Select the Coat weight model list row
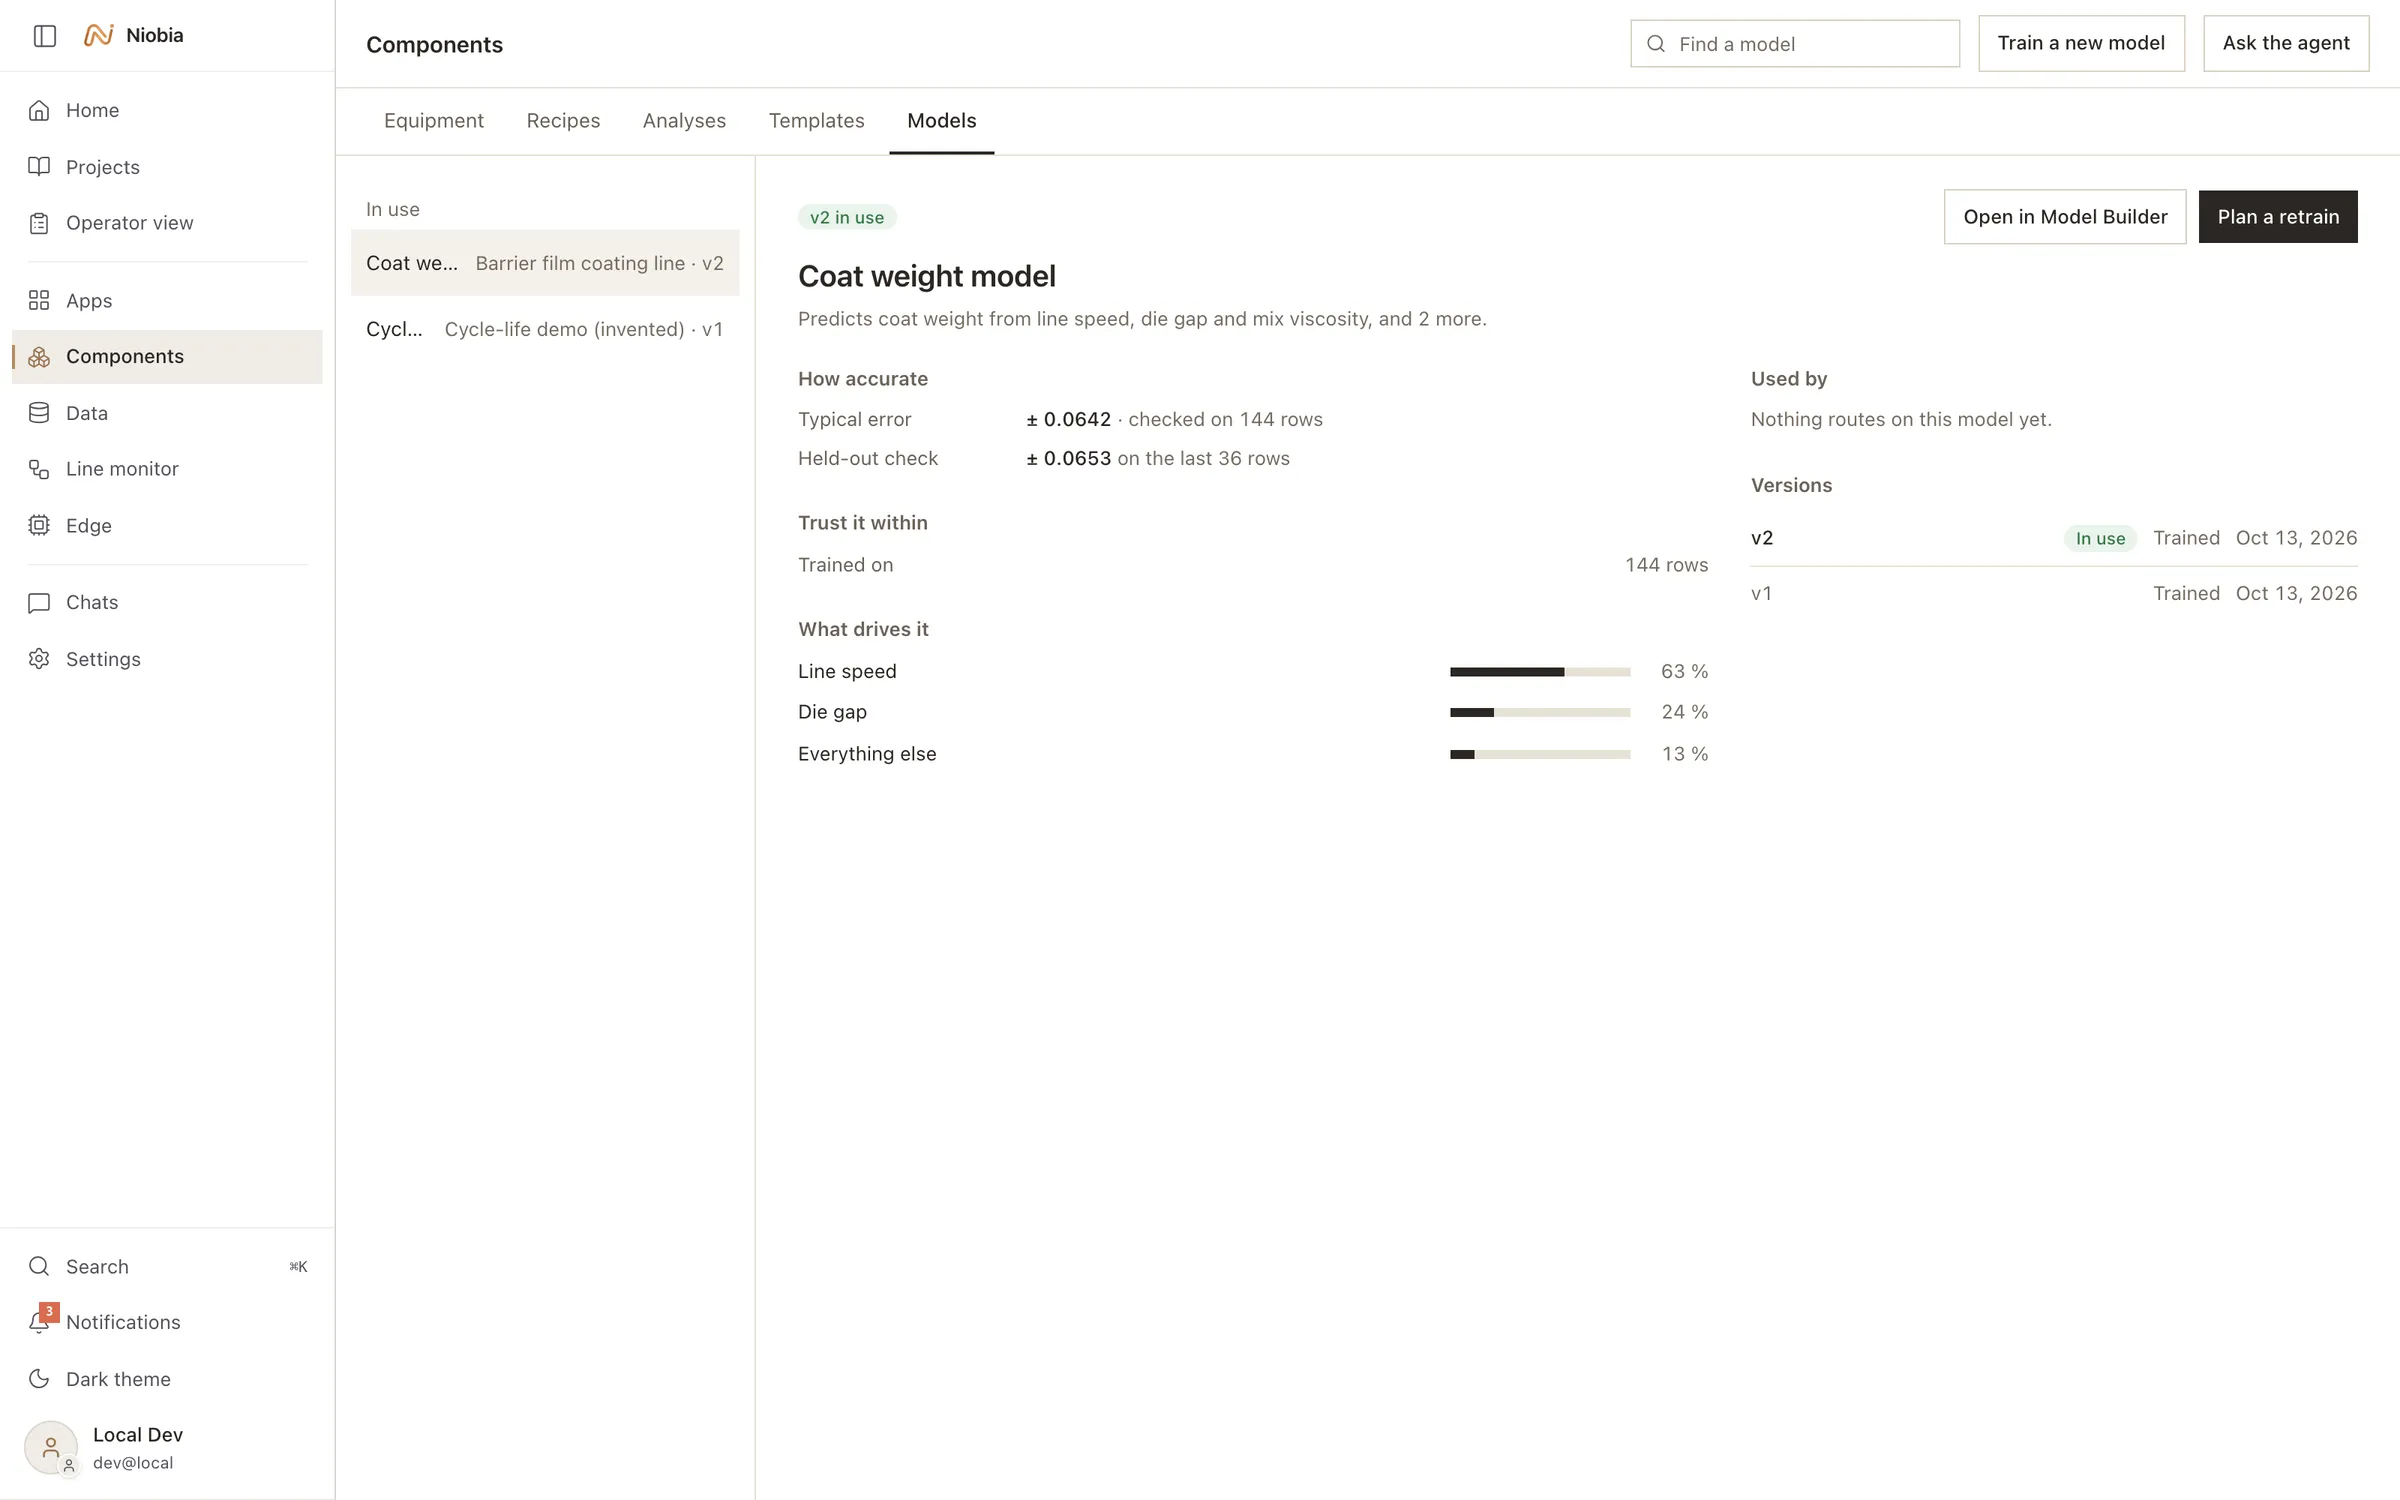 [x=545, y=263]
